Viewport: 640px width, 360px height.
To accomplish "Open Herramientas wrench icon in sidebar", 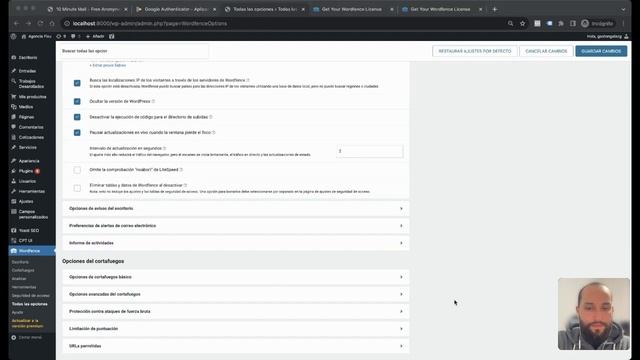I will point(13,191).
